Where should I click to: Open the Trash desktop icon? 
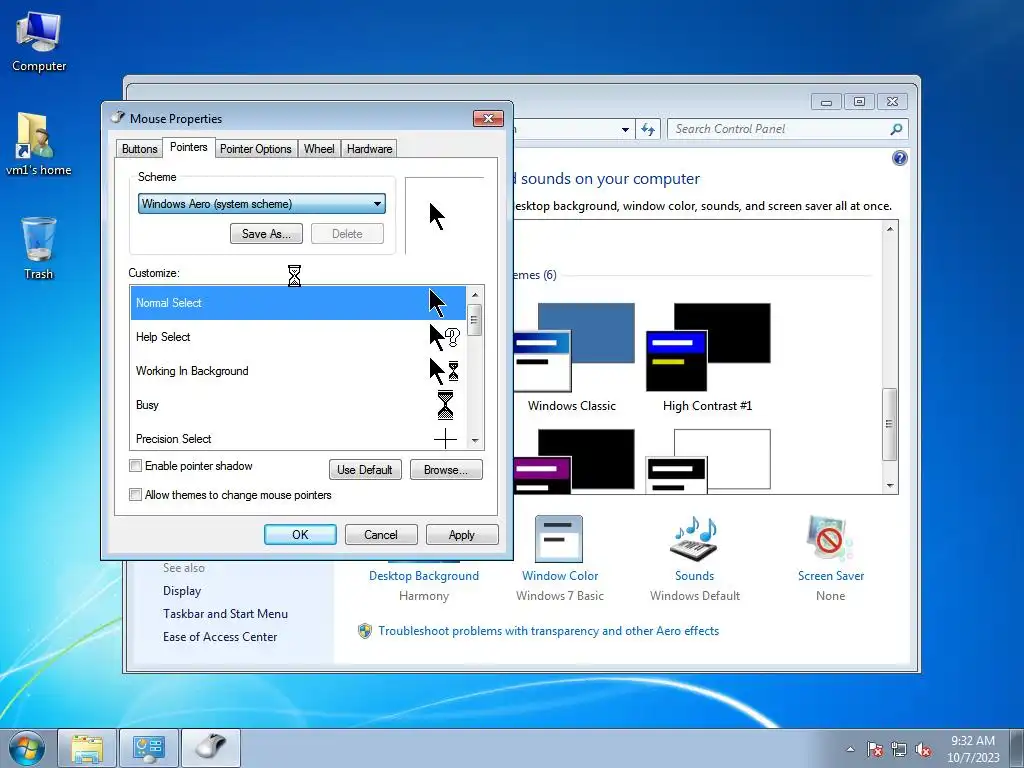(x=39, y=248)
